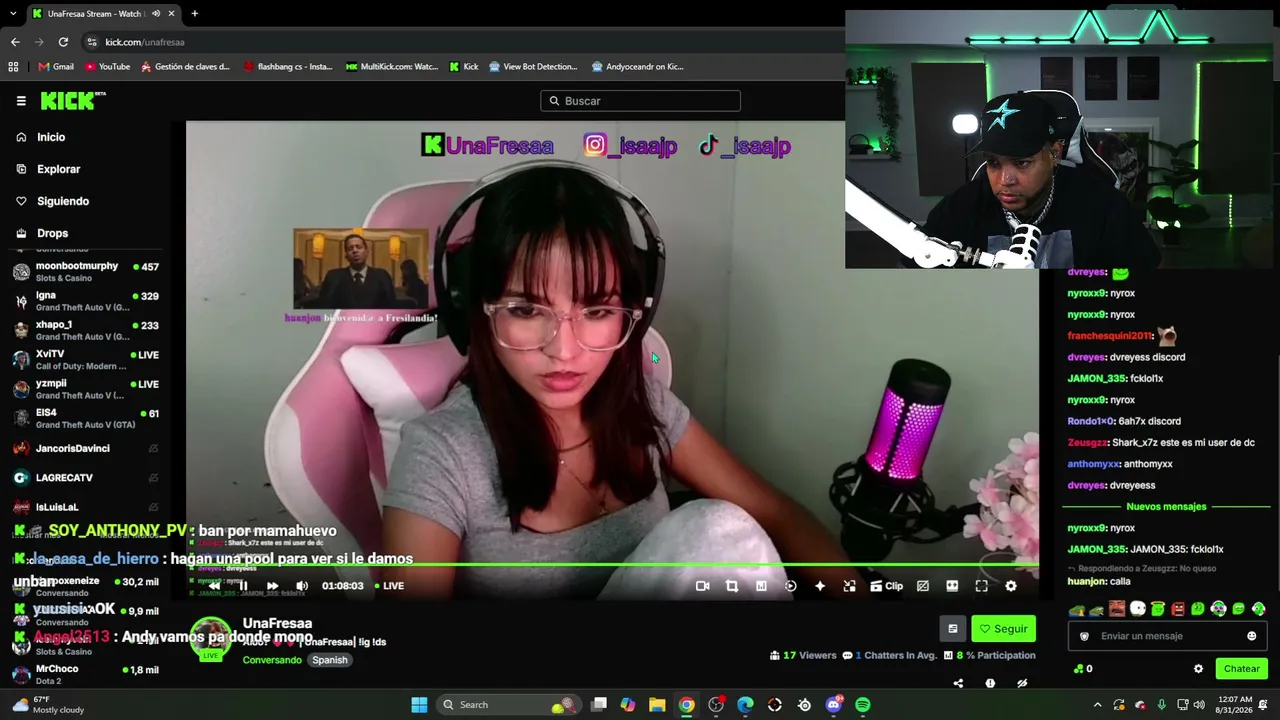This screenshot has width=1280, height=720.
Task: Open MrChoco channel in sidebar
Action: pos(85,675)
